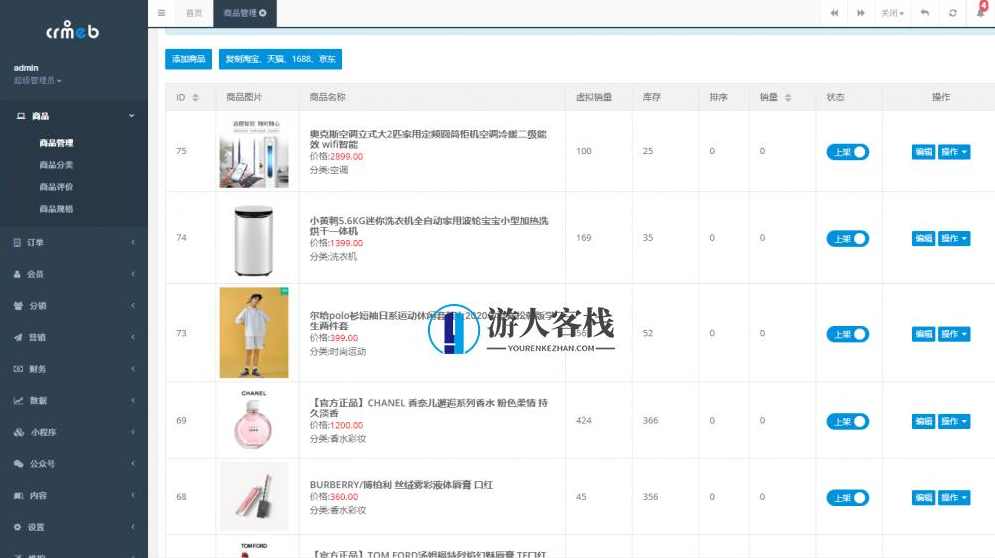Open notifications via the bell icon
This screenshot has height=558, width=995.
(981, 11)
